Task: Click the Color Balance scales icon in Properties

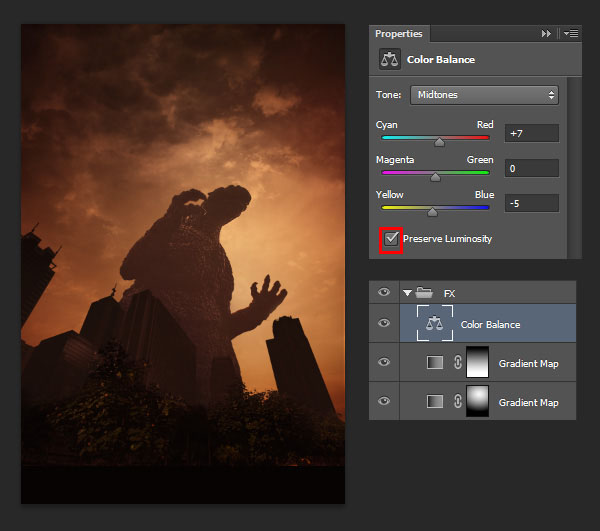Action: 390,59
